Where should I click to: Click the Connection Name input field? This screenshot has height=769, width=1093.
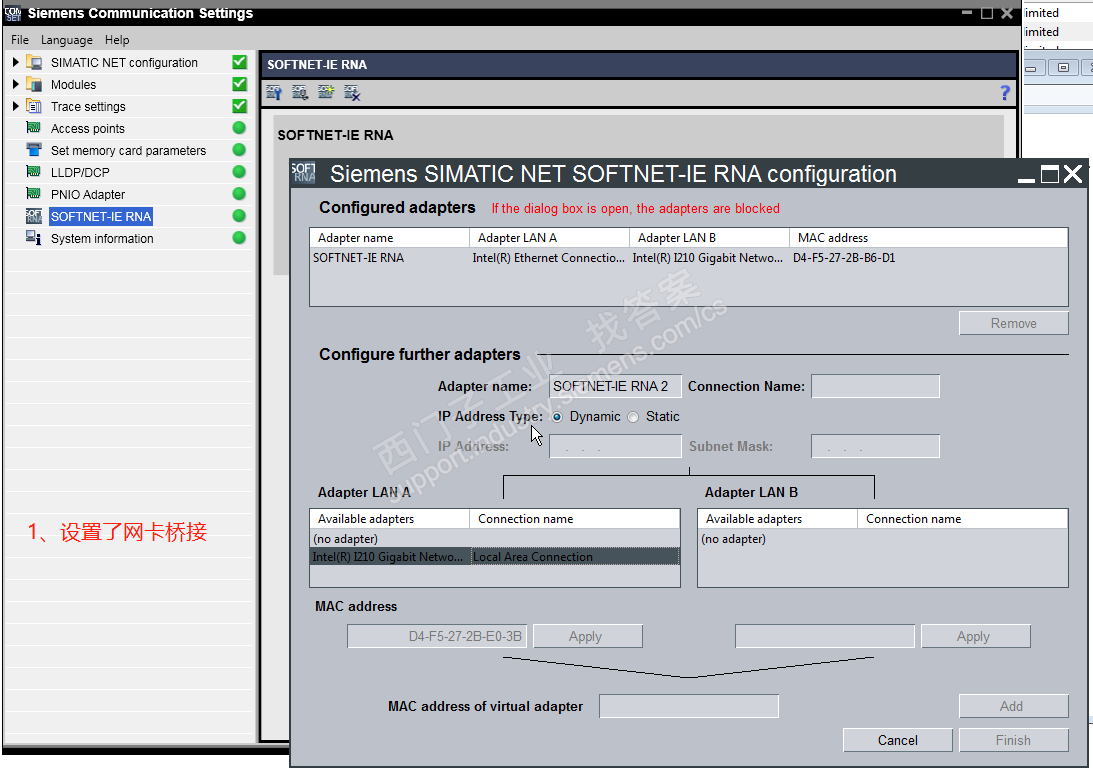click(876, 386)
